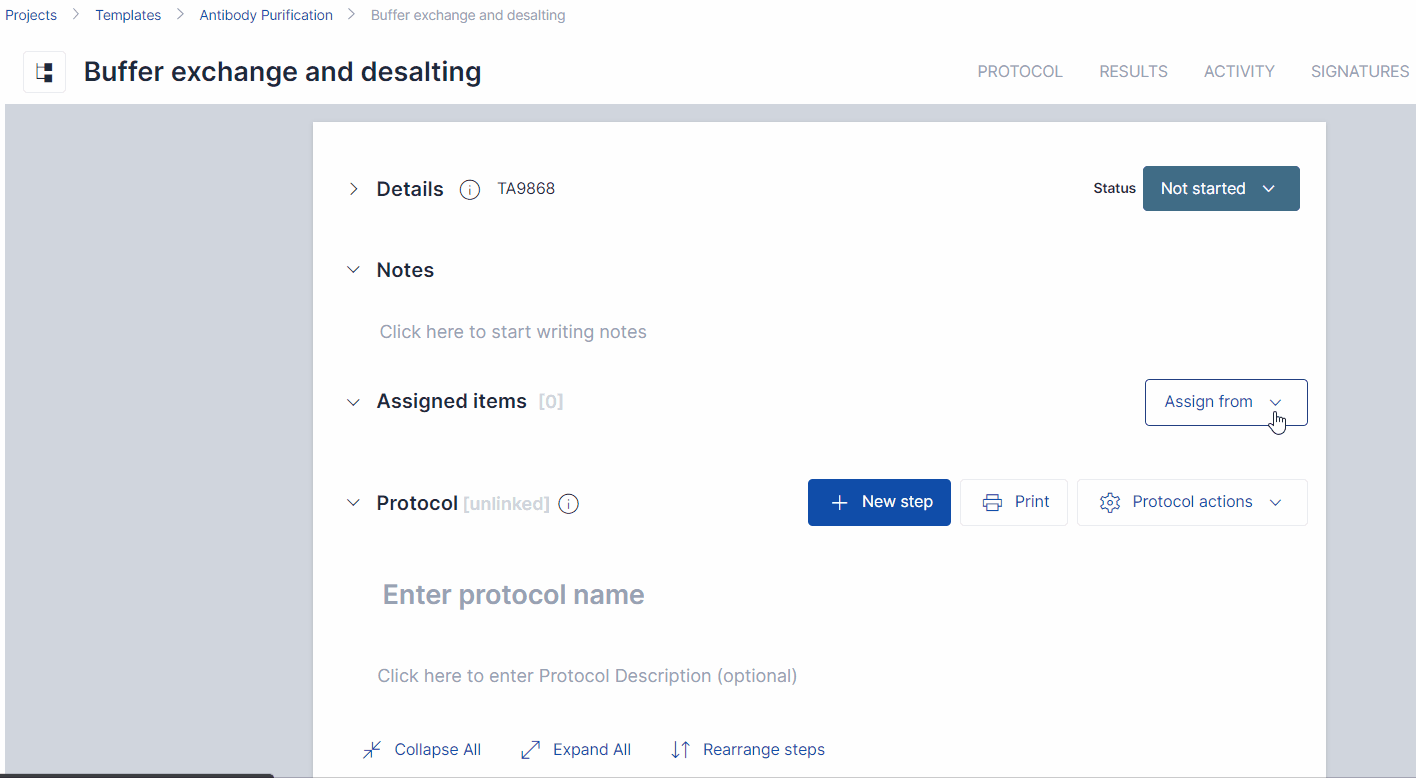Add a New step to protocol
Viewport: 1416px width, 778px height.
pos(879,502)
